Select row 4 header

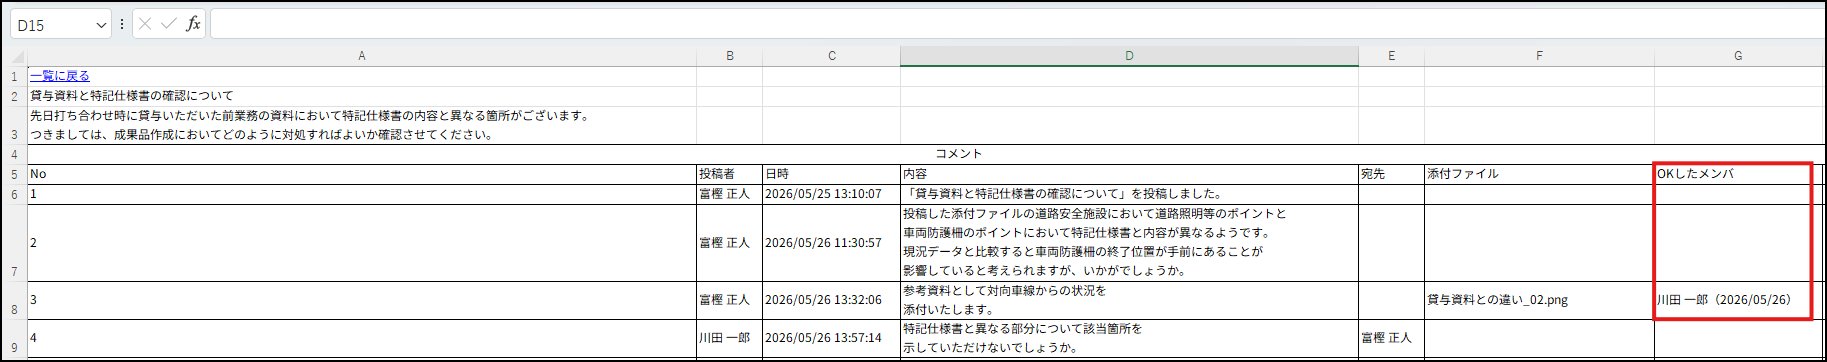(14, 155)
